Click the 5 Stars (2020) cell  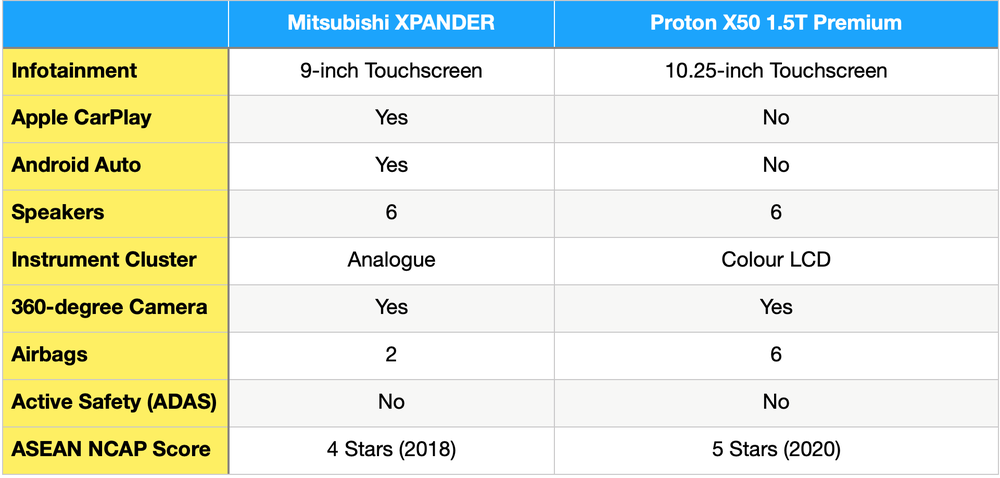(x=775, y=449)
